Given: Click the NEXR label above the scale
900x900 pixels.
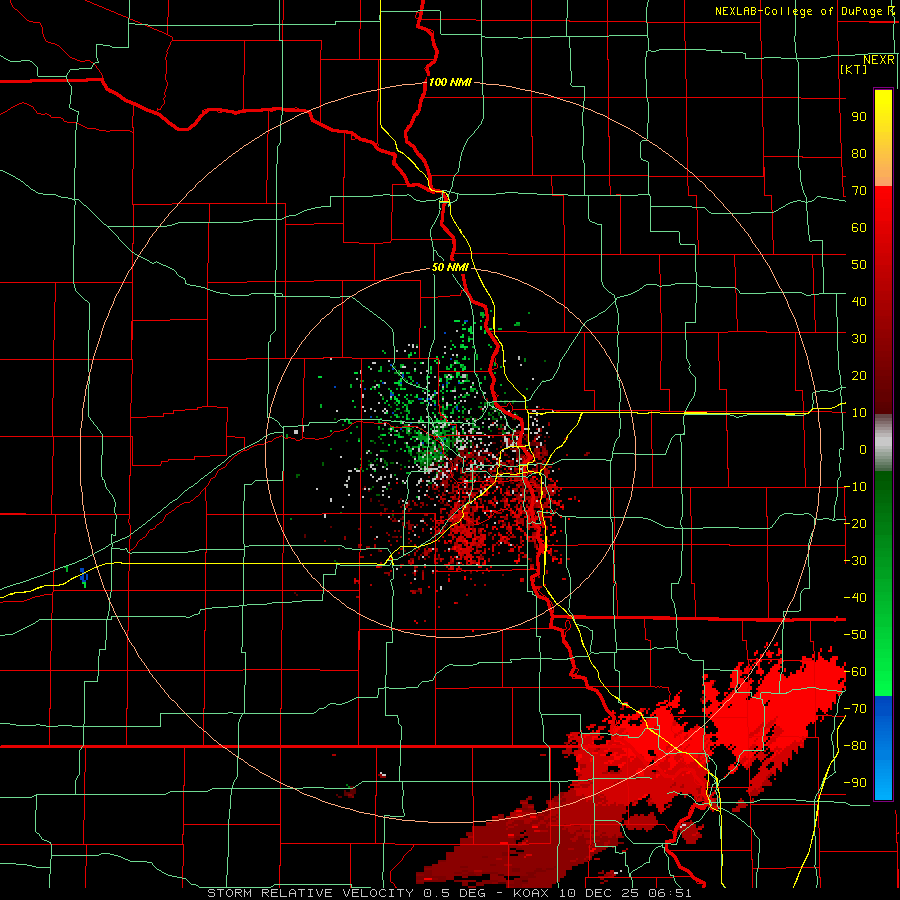Looking at the screenshot, I should click(879, 60).
